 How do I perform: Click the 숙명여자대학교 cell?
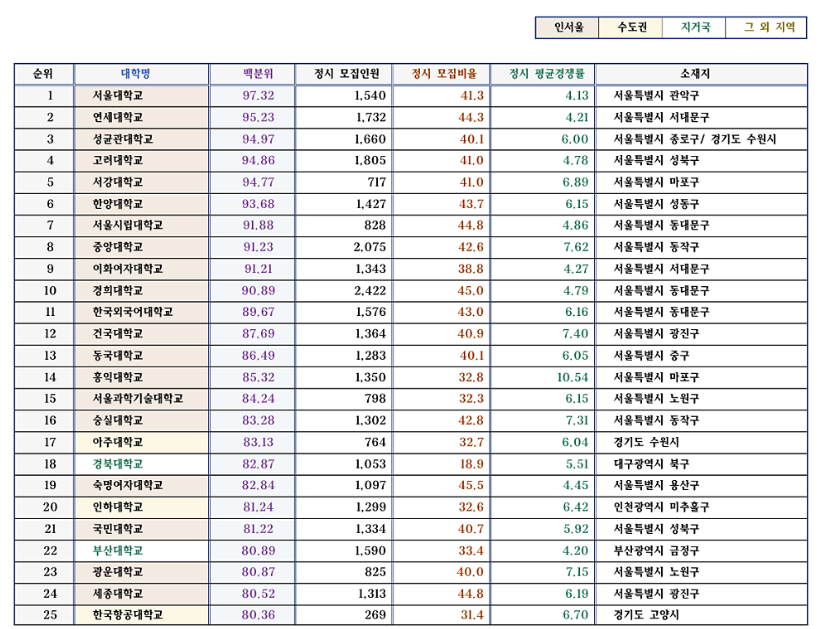tap(141, 485)
